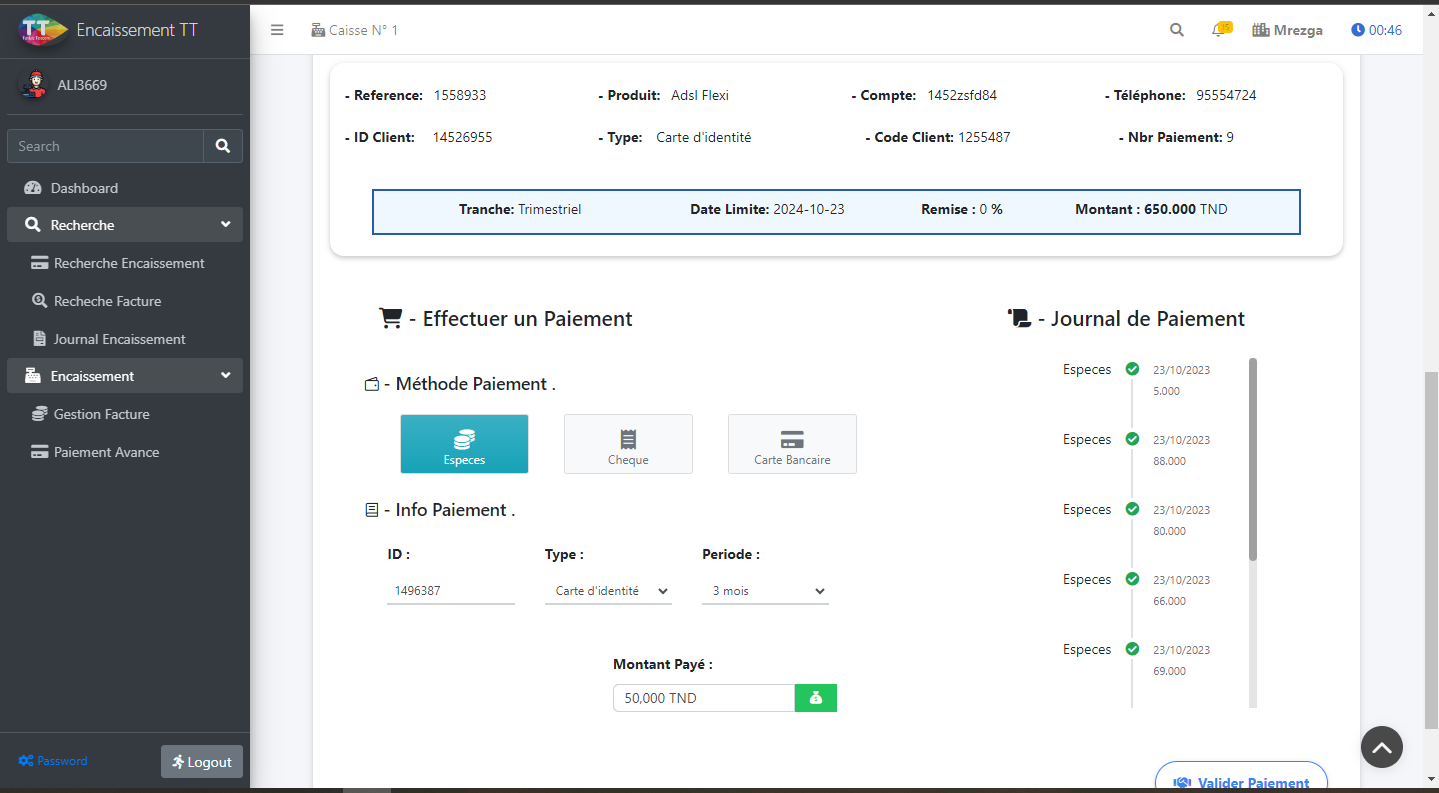Select Carte Bancaire payment method
Viewport: 1439px width, 793px height.
click(792, 444)
